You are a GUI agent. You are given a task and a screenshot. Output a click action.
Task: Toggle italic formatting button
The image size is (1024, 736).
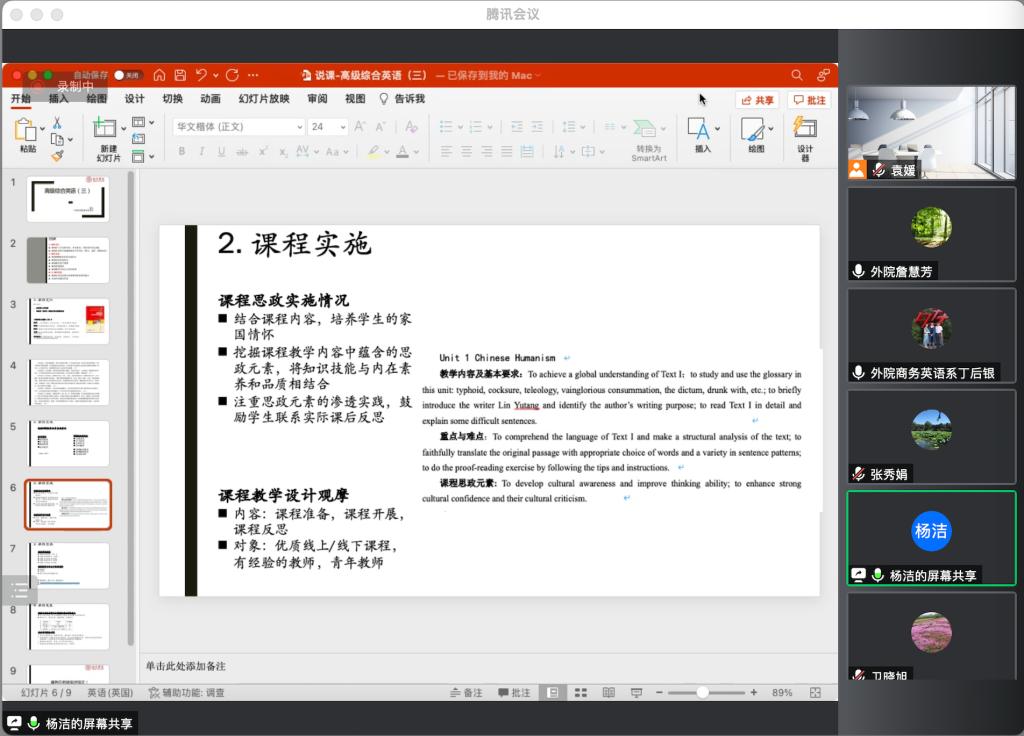coord(201,152)
